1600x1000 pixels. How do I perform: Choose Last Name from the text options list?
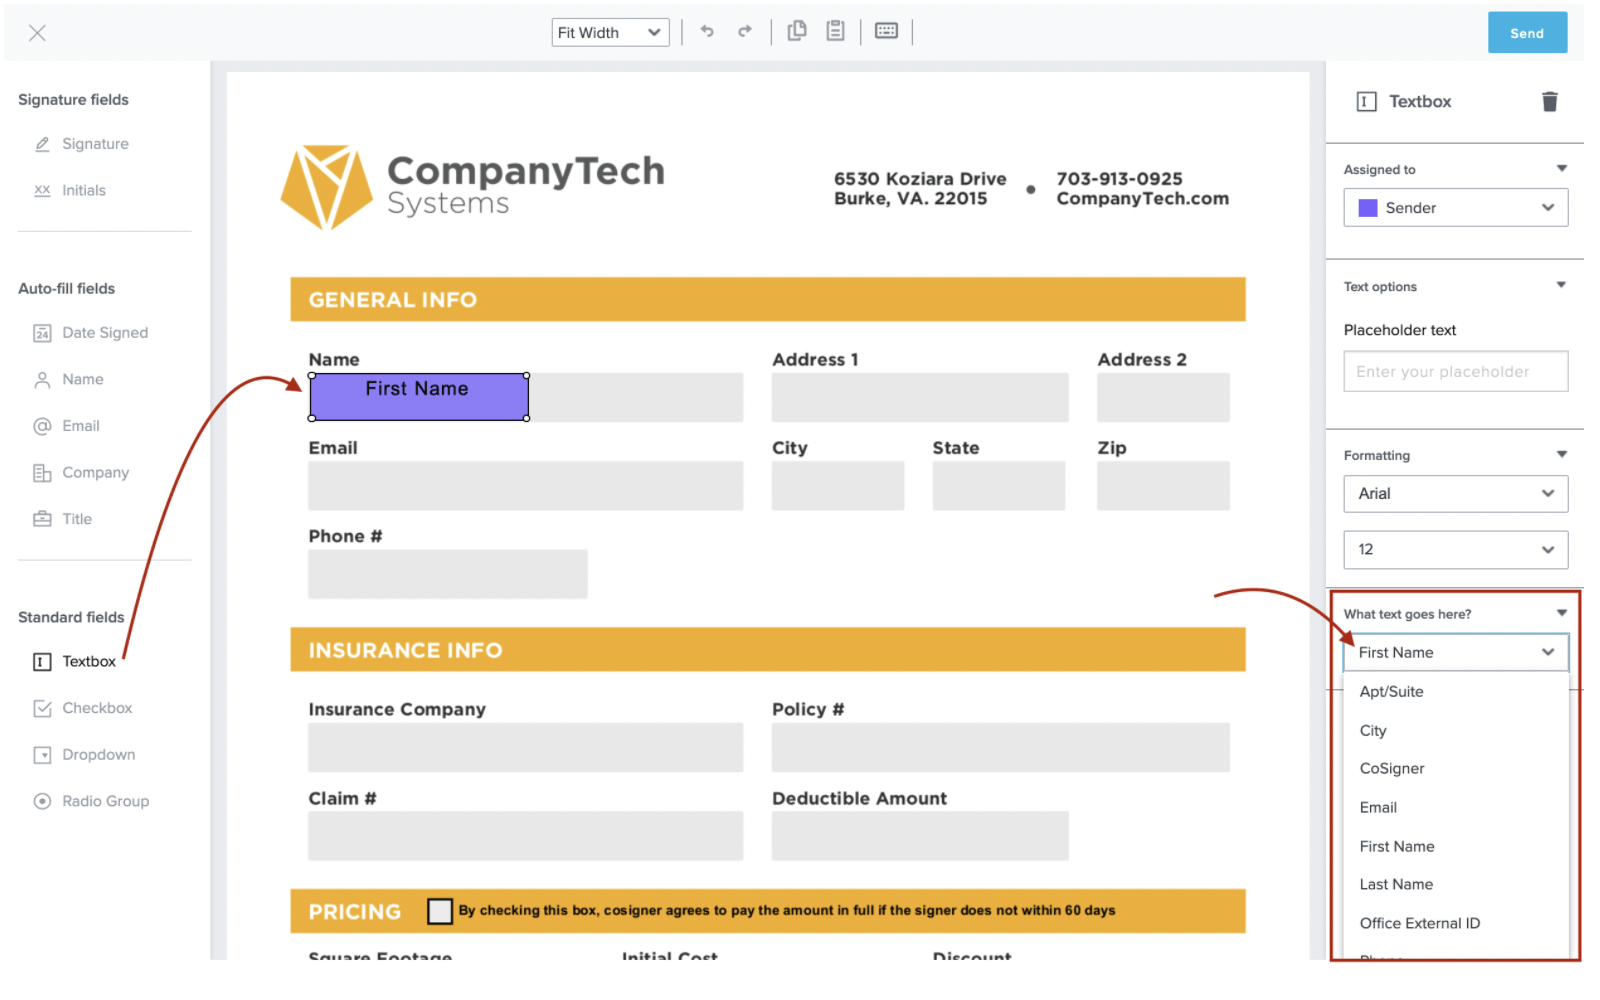pyautogui.click(x=1396, y=884)
